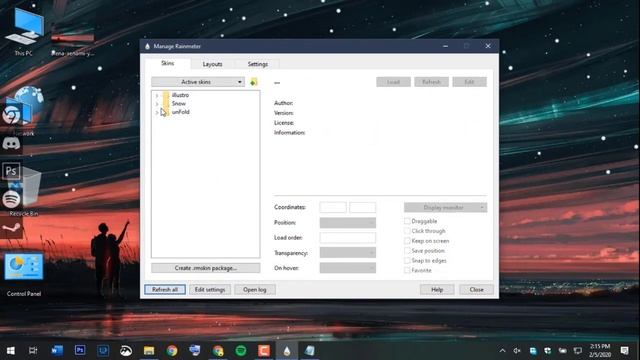
Task: Click the Close button at the dialog's bottom
Action: coord(476,289)
